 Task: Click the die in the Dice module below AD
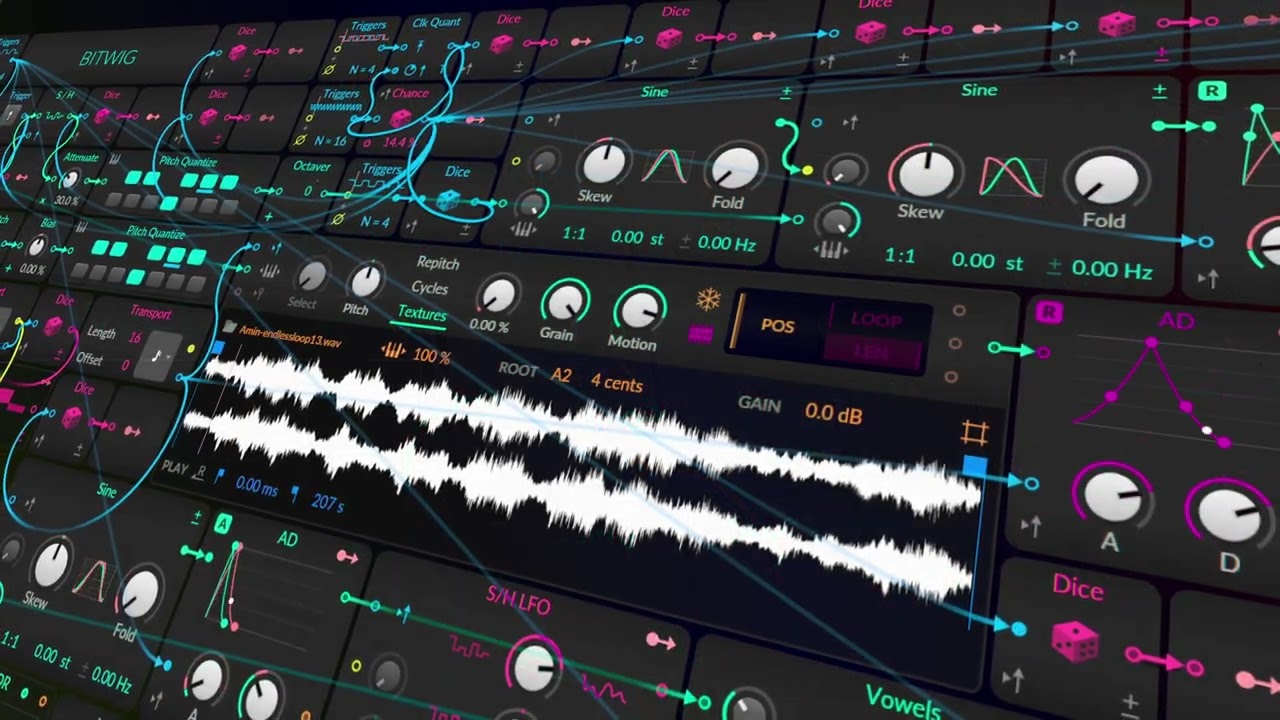click(x=1075, y=641)
